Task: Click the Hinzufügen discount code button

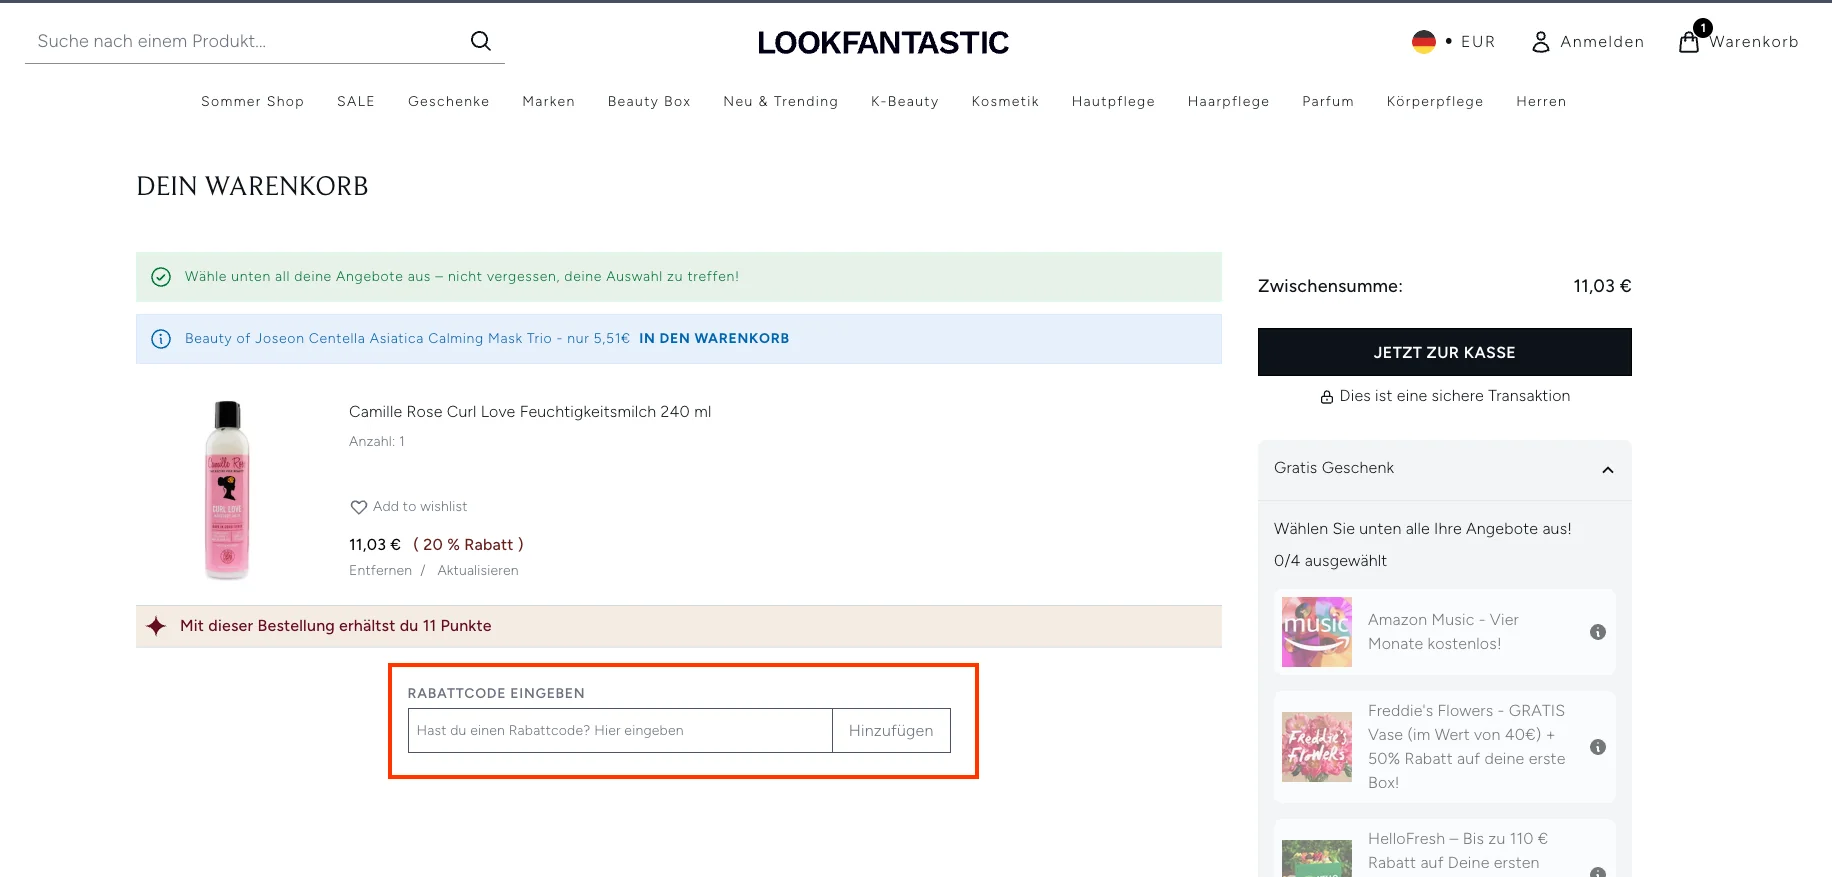Action: tap(891, 731)
